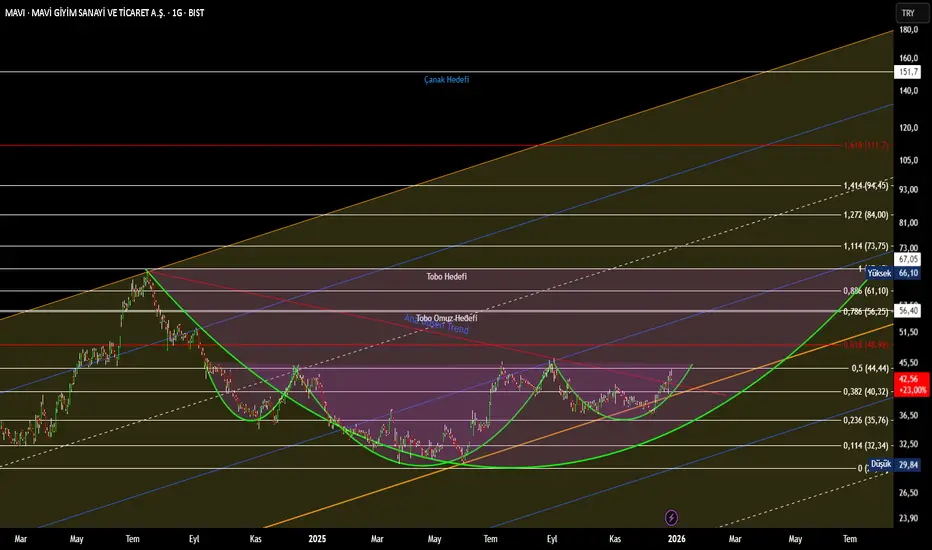This screenshot has height=550, width=932.
Task: Click the 36,50 price axis value
Action: pos(908,415)
